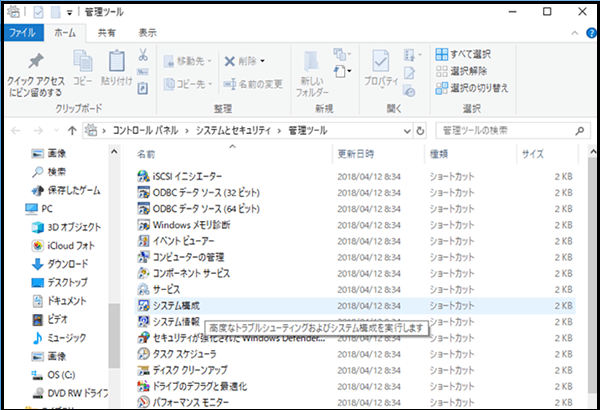Screen dimensions: 600x410
Task: Click the Back navigation arrow
Action: point(16,131)
